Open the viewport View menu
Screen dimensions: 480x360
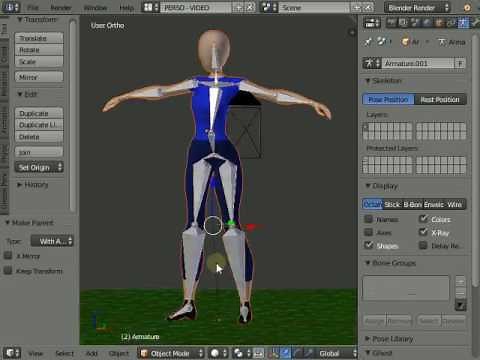point(36,353)
